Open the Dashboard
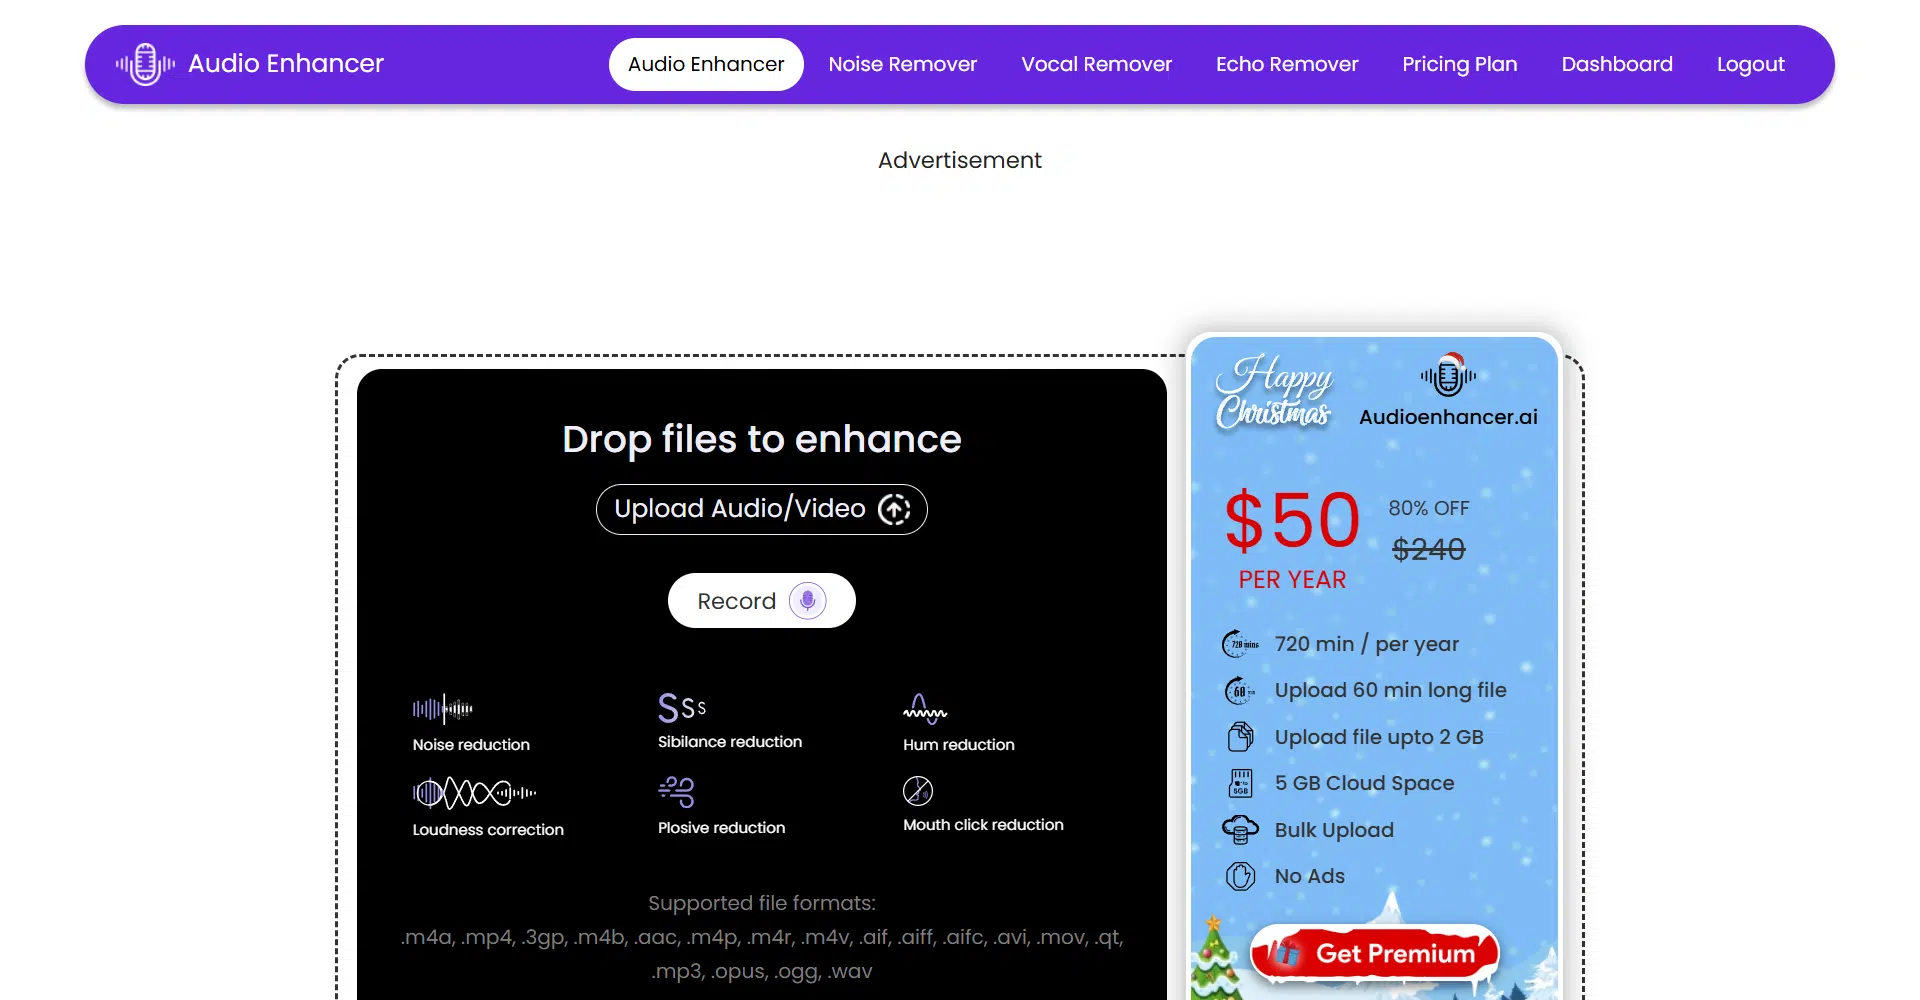 tap(1616, 64)
